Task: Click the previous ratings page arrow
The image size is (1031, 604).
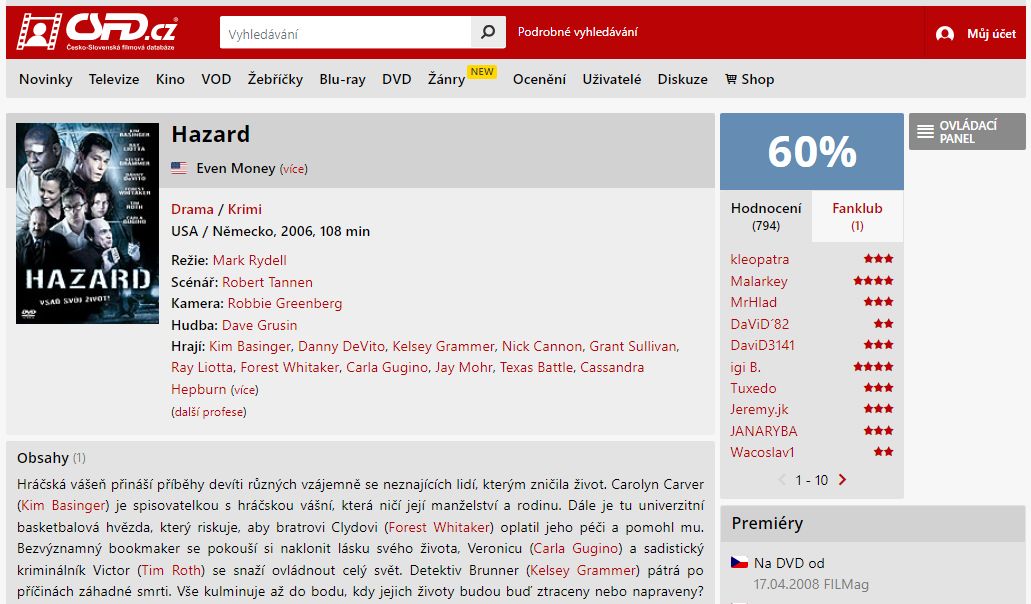Action: [x=782, y=480]
